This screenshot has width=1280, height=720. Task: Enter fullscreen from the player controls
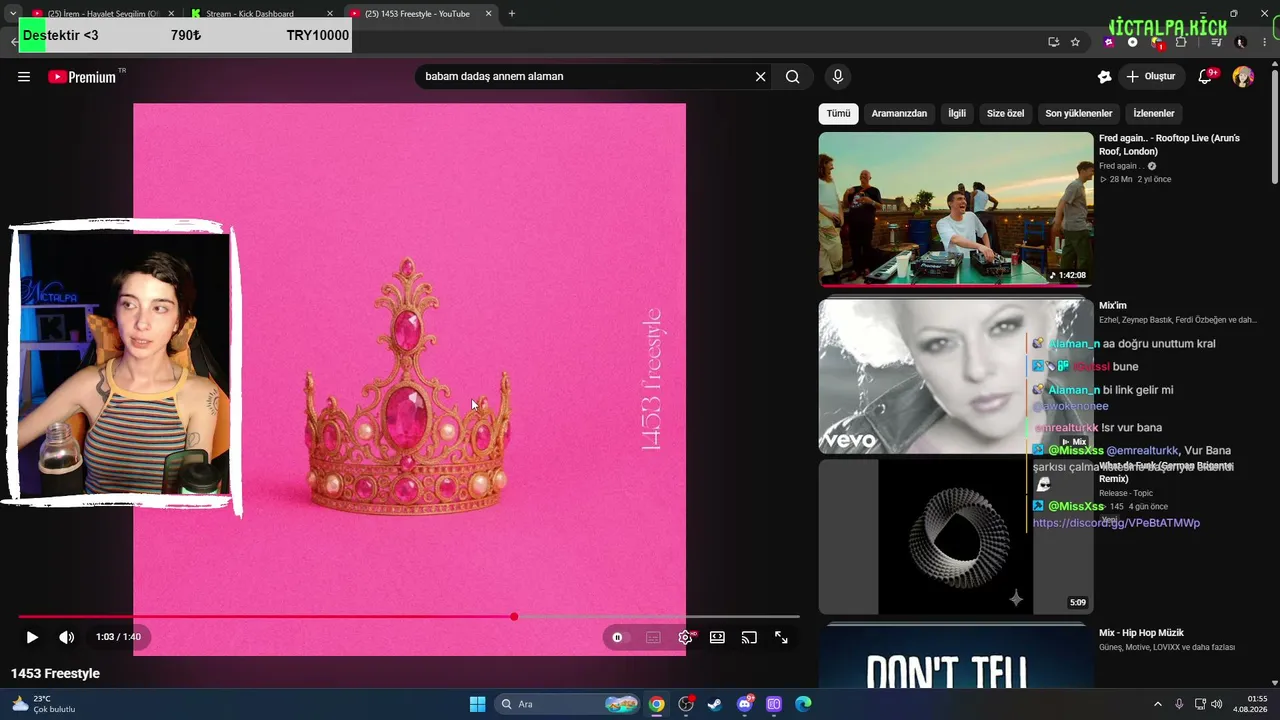pos(781,637)
